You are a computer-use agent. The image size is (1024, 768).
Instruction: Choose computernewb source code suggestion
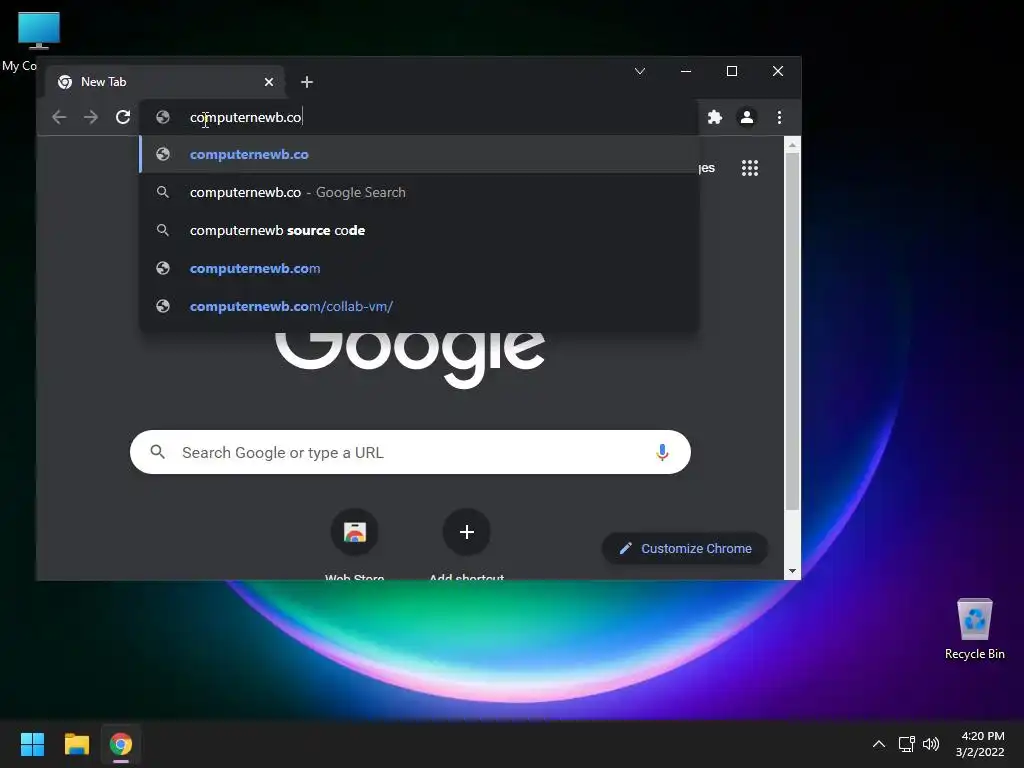point(419,230)
